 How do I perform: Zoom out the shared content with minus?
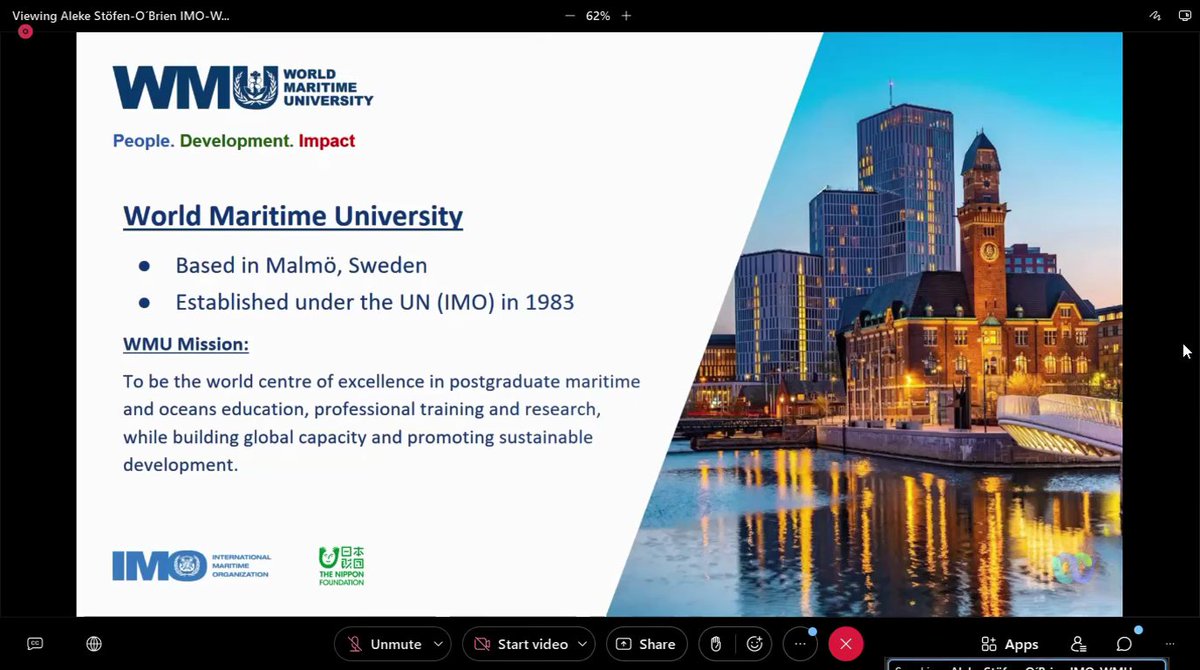click(x=570, y=16)
